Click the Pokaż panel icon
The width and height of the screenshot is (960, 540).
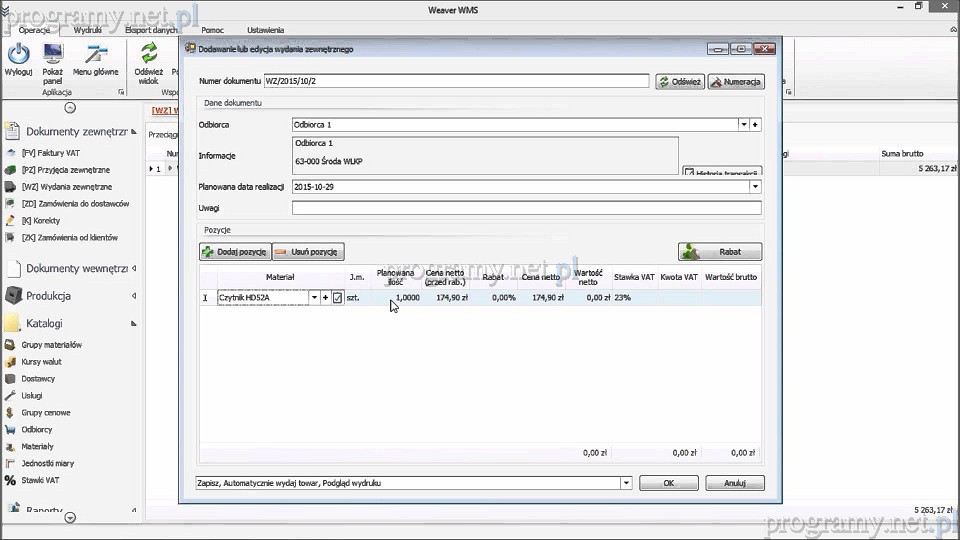tap(53, 55)
